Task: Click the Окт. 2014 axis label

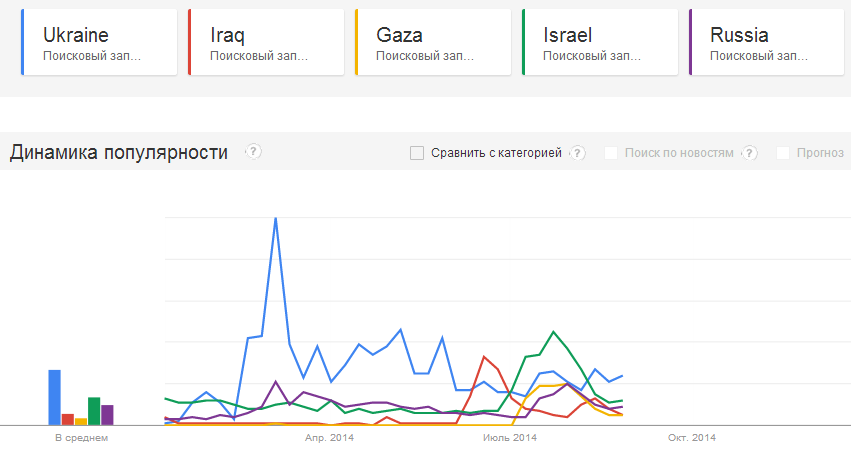Action: click(692, 438)
